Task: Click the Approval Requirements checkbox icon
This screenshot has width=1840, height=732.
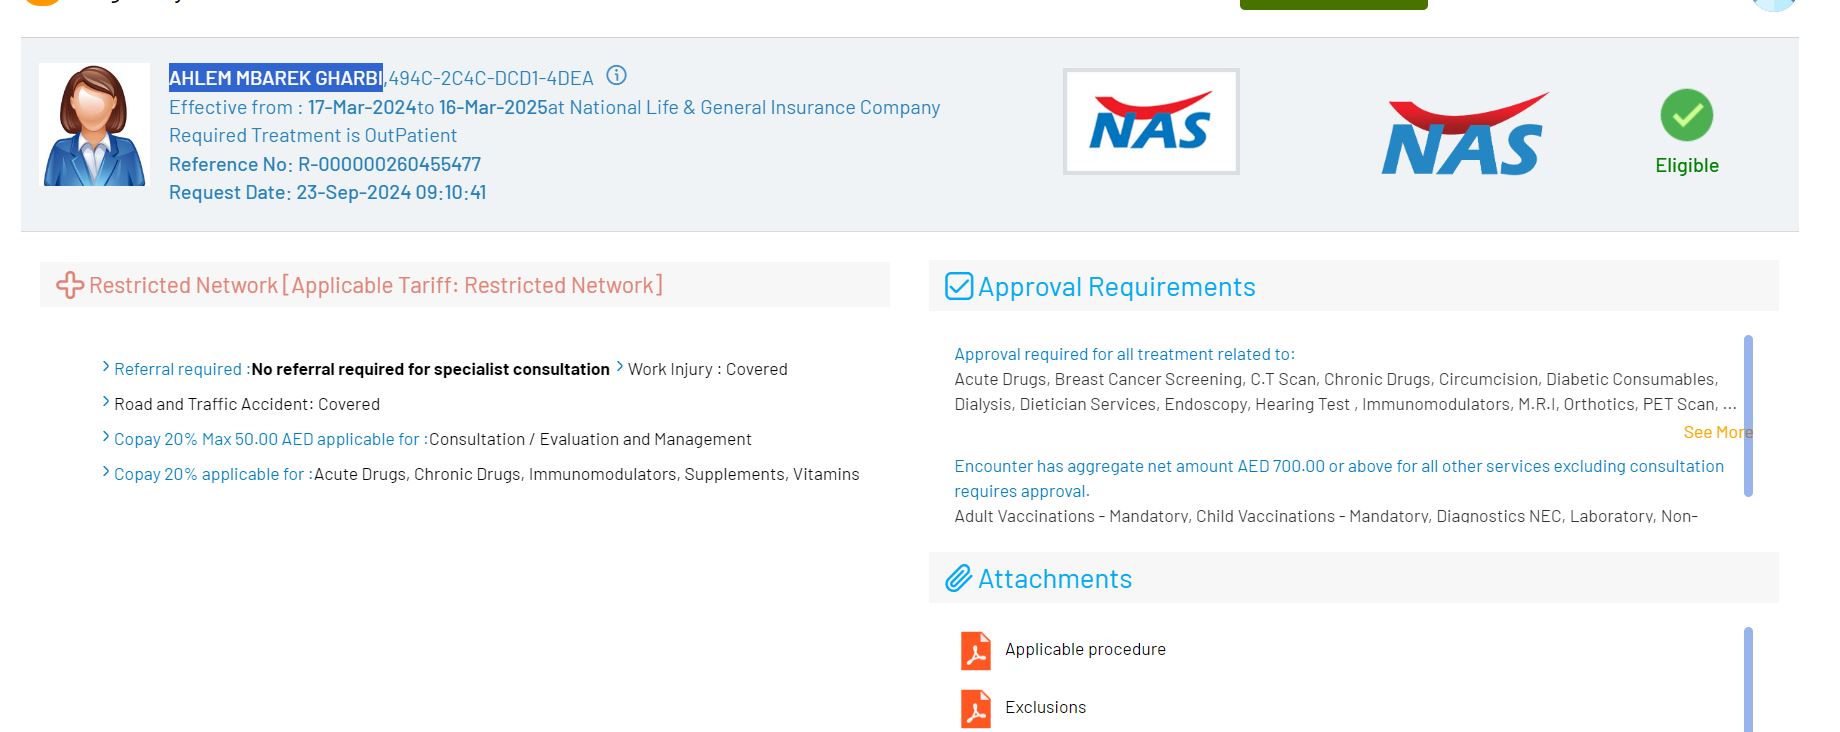Action: [959, 287]
